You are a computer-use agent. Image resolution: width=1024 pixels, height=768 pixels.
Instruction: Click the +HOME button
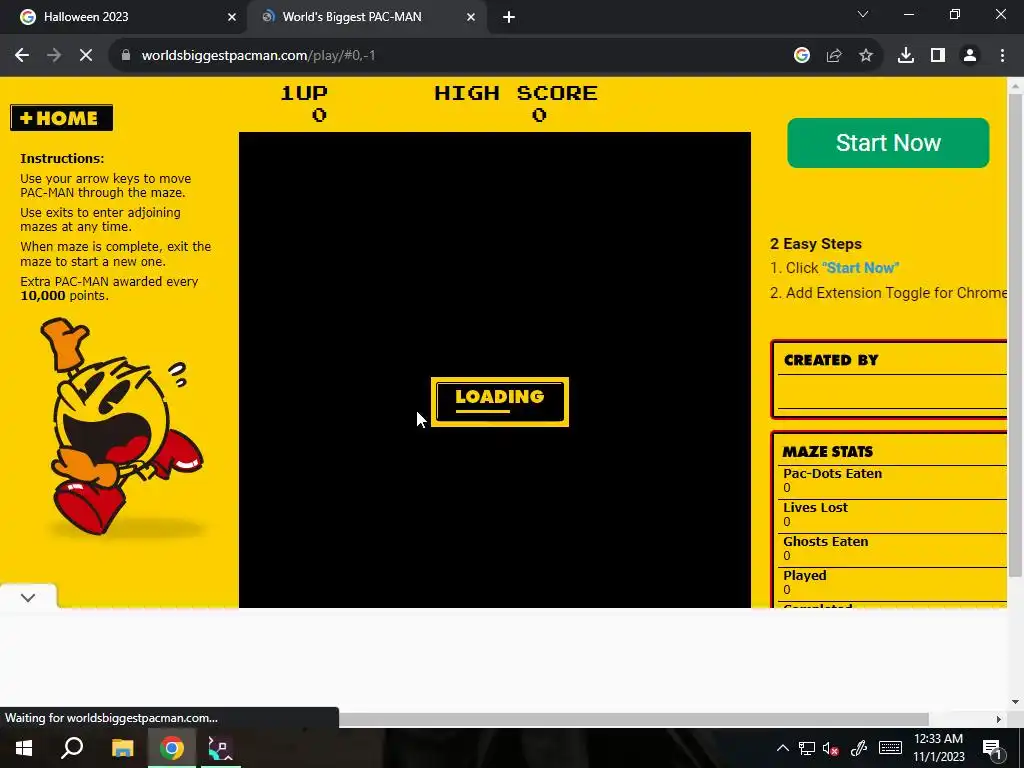(61, 118)
